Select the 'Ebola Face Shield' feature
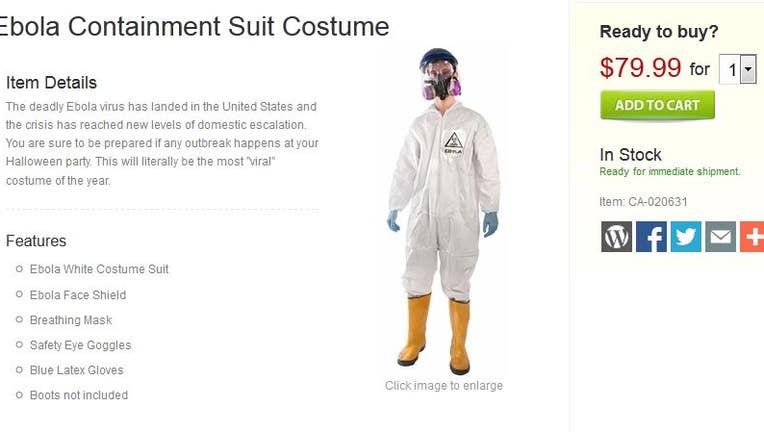Screen dimensions: 764x432 click(78, 295)
